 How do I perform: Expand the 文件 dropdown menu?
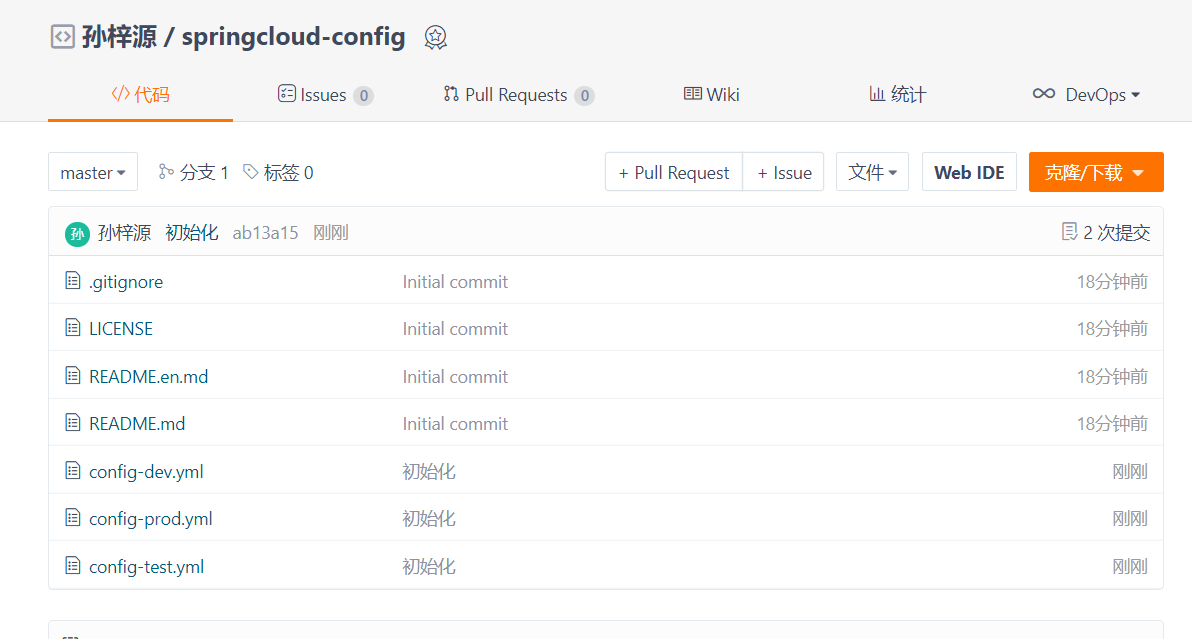pyautogui.click(x=872, y=172)
